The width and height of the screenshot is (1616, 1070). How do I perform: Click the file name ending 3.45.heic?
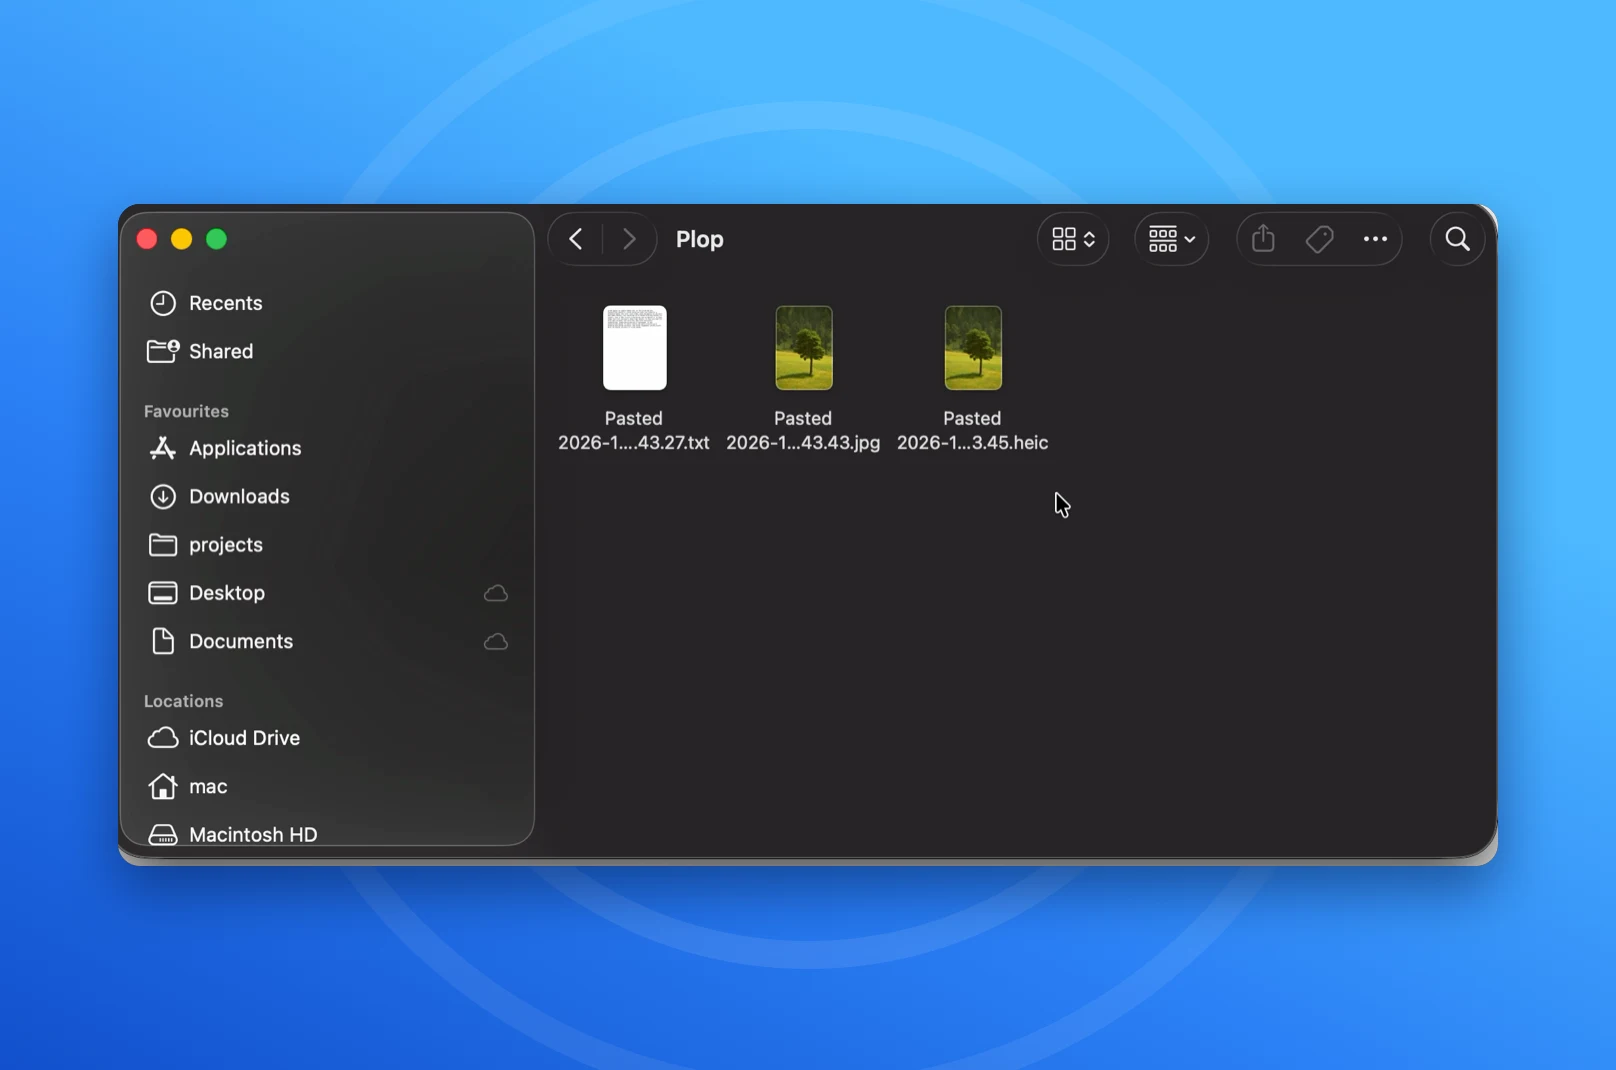[972, 430]
